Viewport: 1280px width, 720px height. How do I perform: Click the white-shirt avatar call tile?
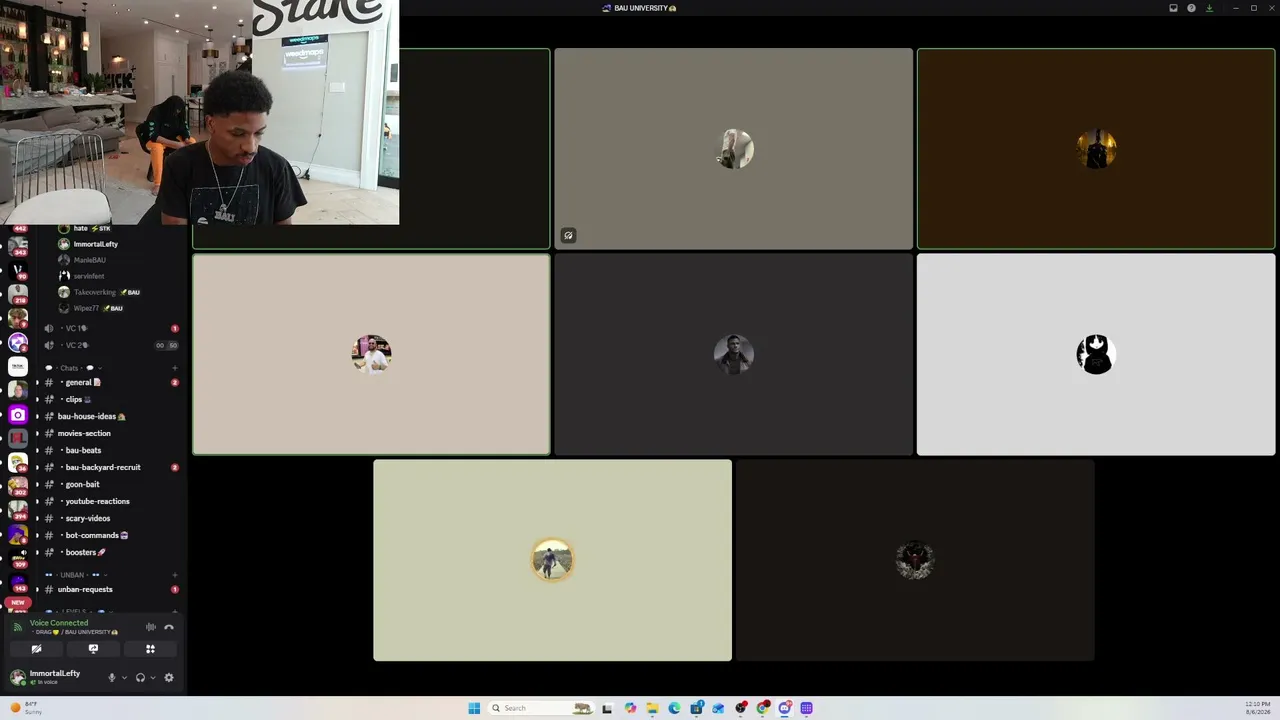coord(371,354)
